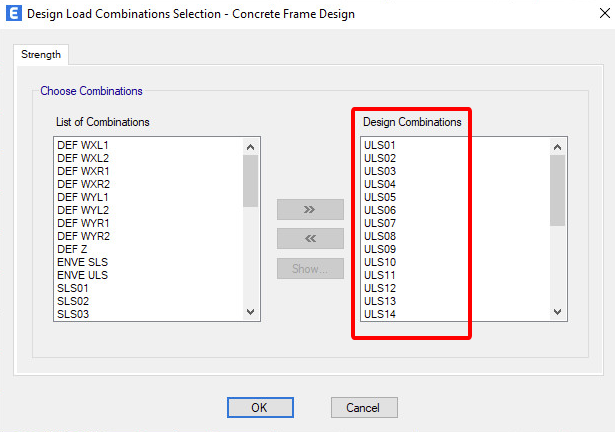Click the remove (<<) arrow button
Screen dimensions: 615x432
click(310, 239)
